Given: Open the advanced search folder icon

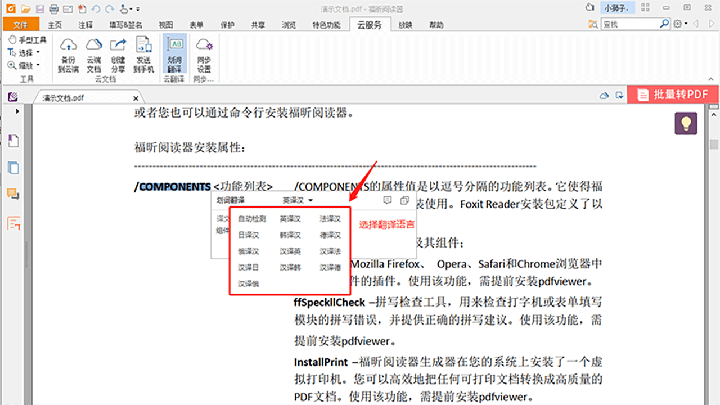Looking at the screenshot, I should (593, 24).
